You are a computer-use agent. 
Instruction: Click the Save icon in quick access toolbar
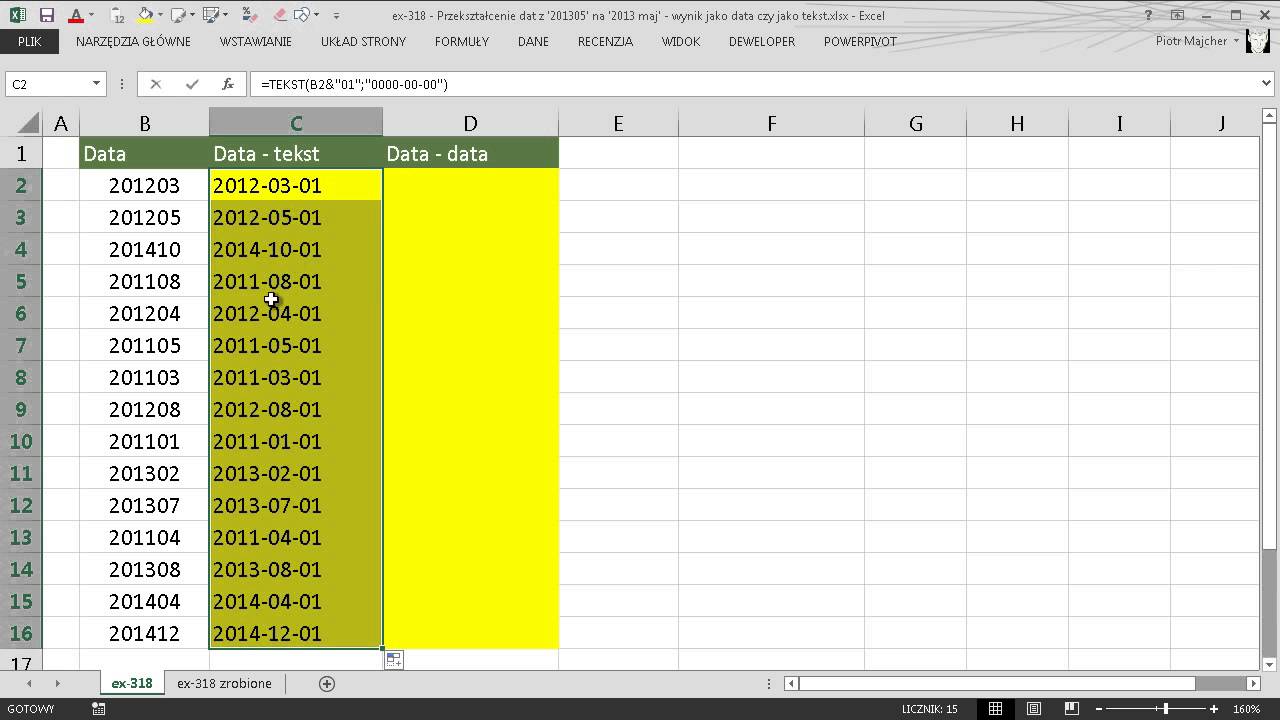(x=47, y=15)
